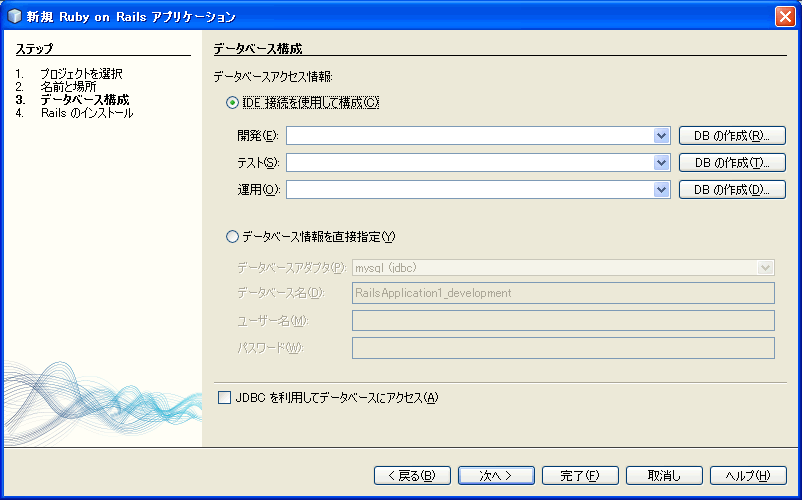Click step 2 名前と場所 text
Image resolution: width=802 pixels, height=500 pixels.
tap(68, 86)
